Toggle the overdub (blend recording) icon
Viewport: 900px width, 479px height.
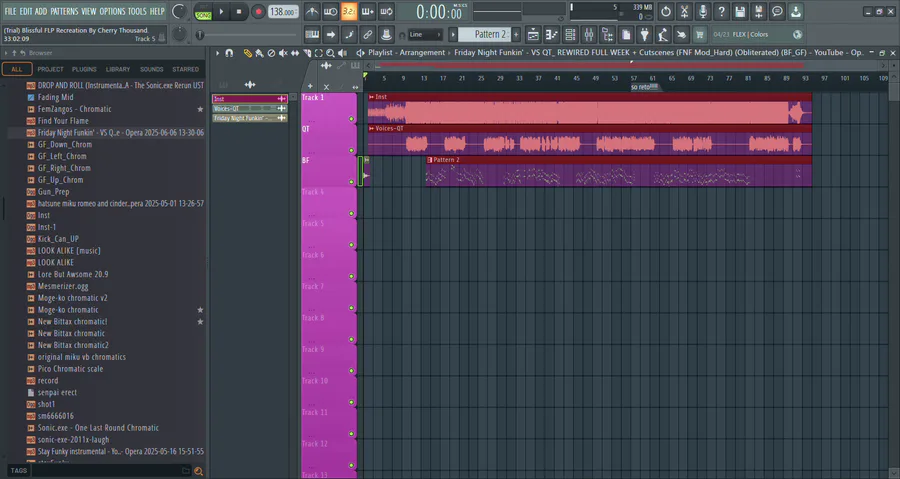[x=368, y=11]
